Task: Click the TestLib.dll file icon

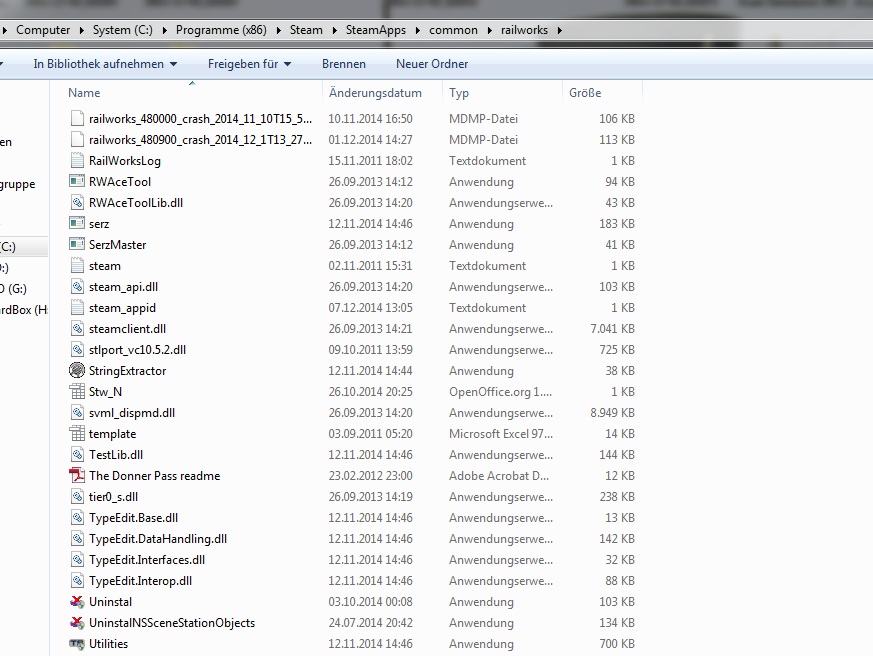Action: coord(77,454)
